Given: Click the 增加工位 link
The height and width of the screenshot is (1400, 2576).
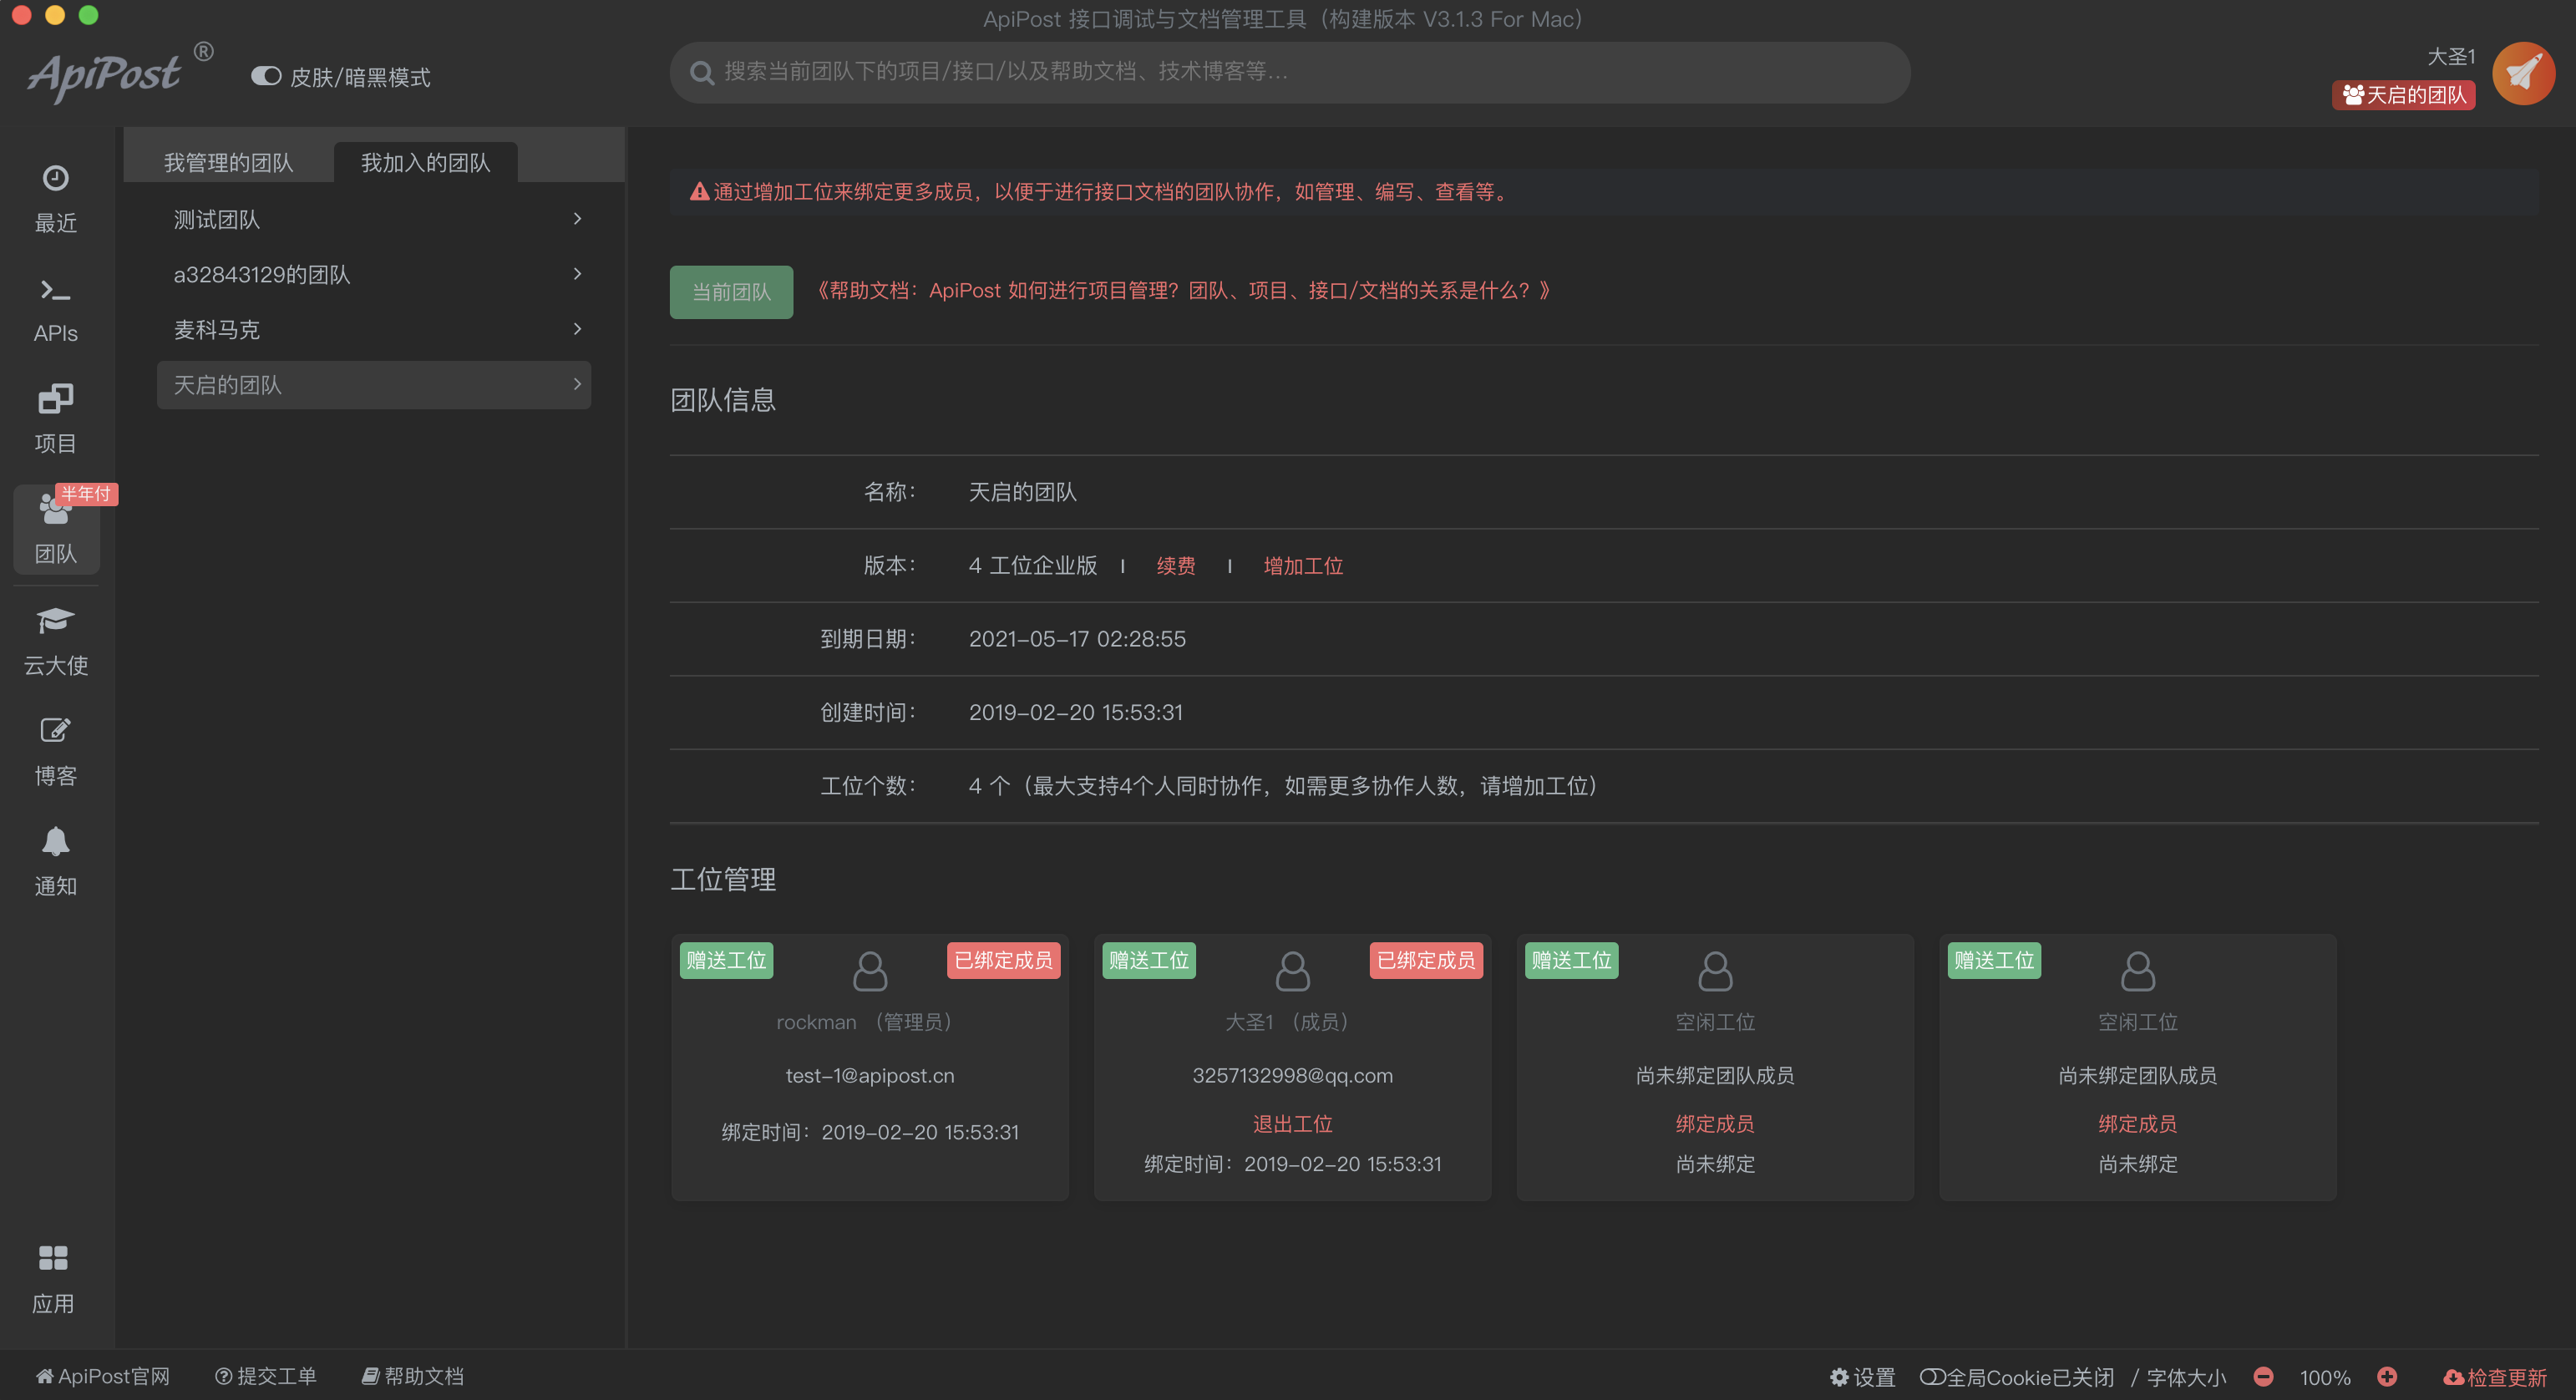Looking at the screenshot, I should 1303,565.
